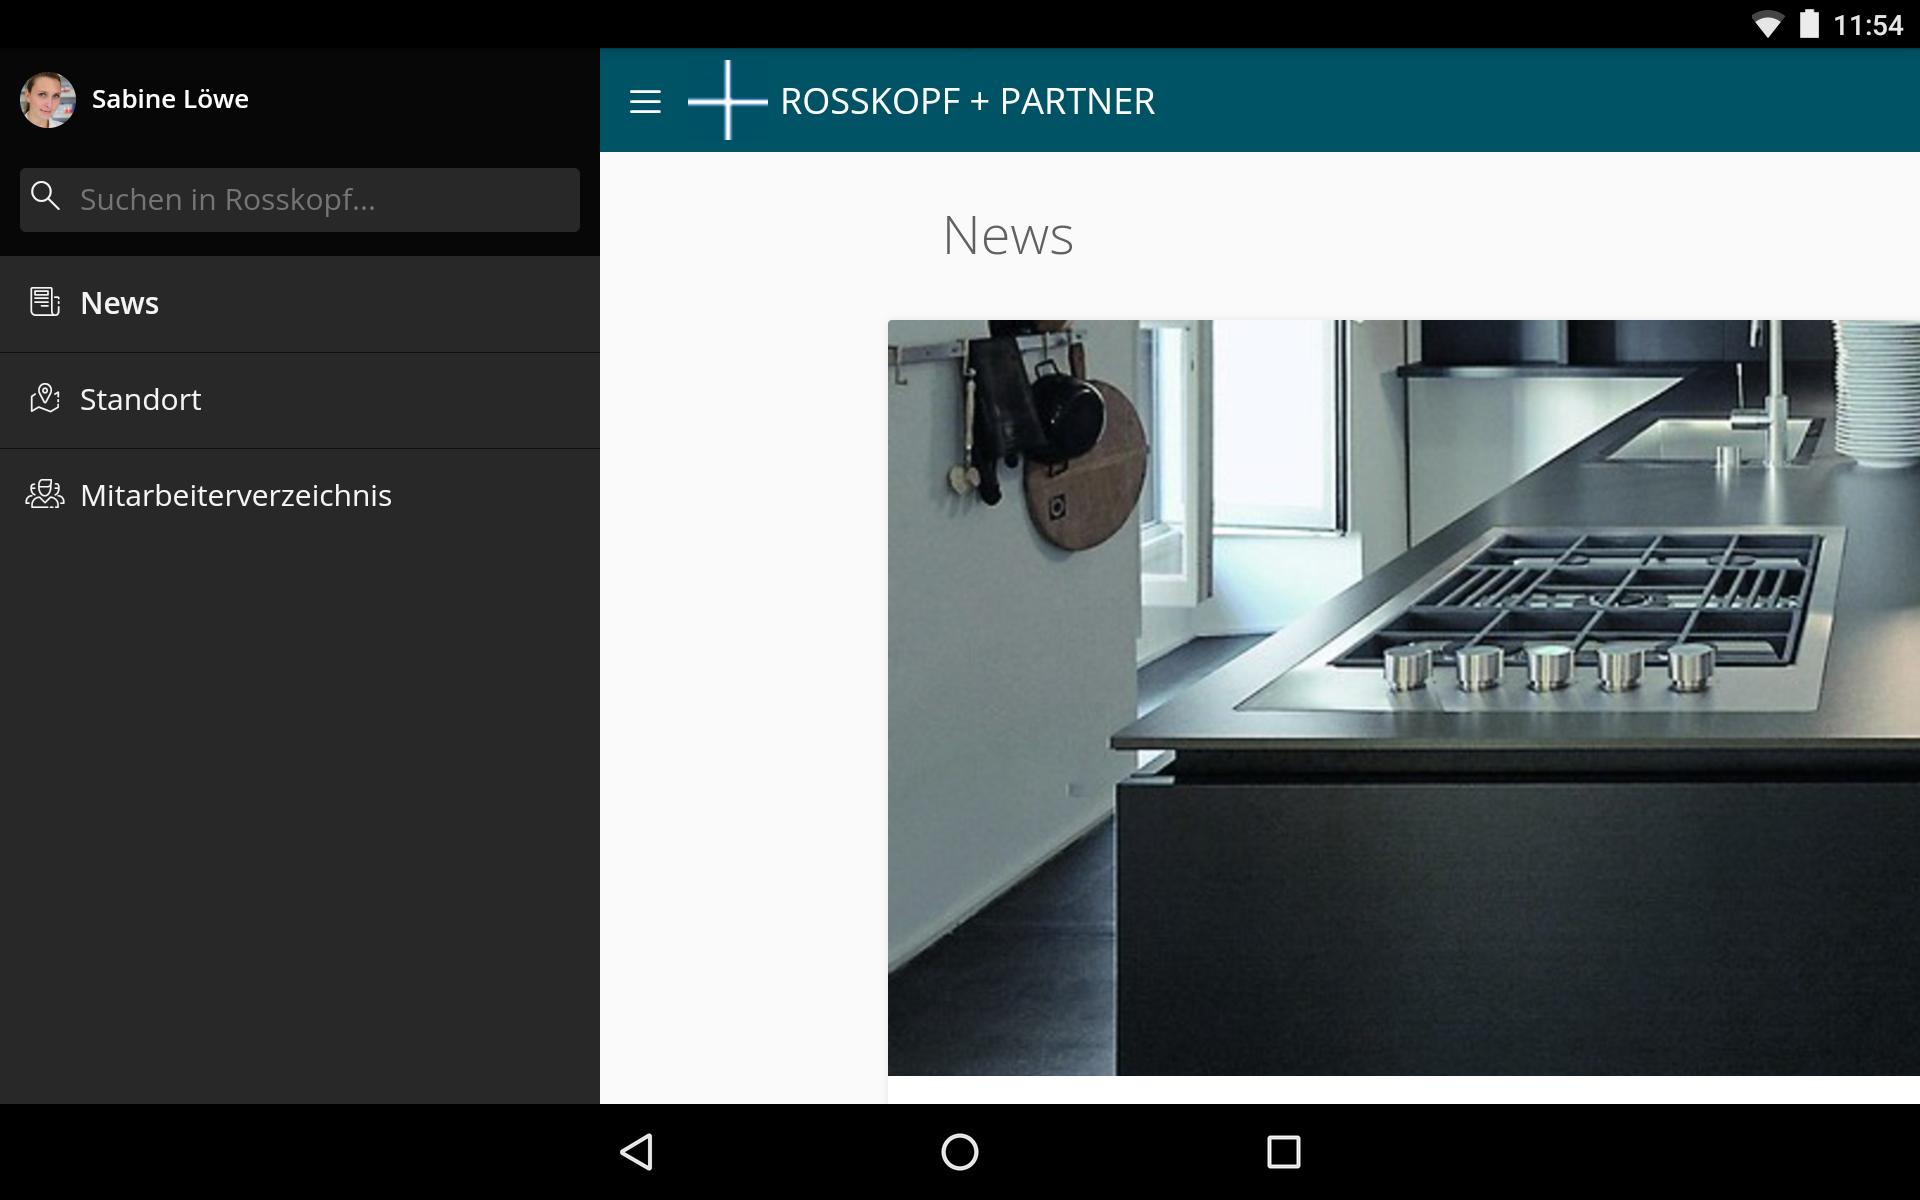
Task: Select the Standort map pin icon
Action: tap(45, 398)
